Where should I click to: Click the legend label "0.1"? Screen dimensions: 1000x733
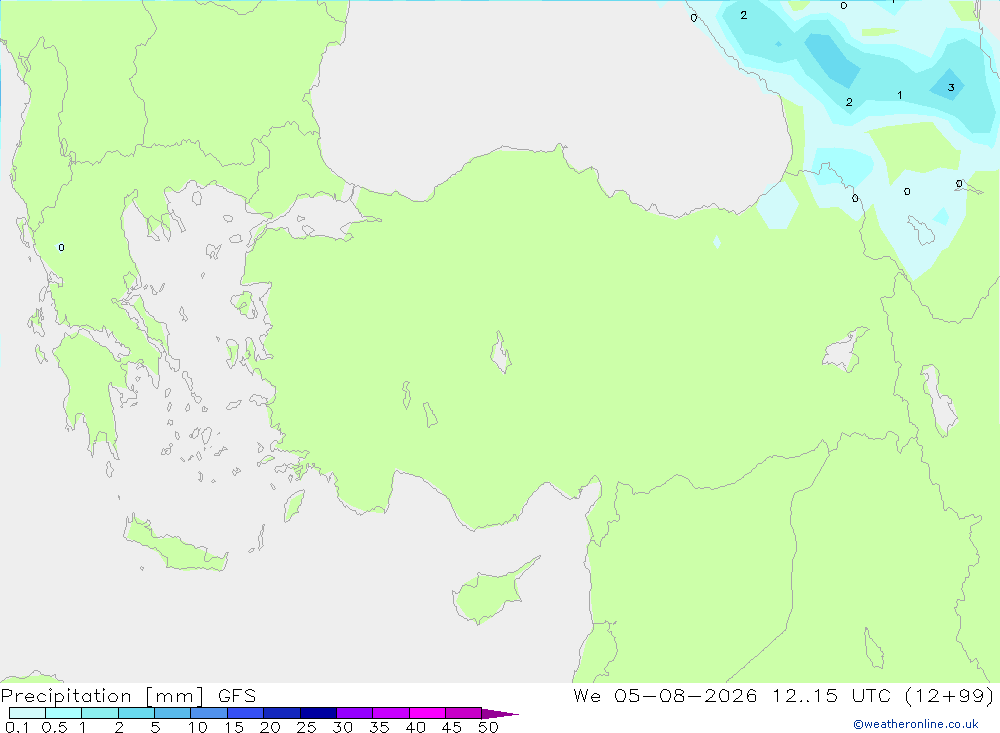(x=17, y=727)
